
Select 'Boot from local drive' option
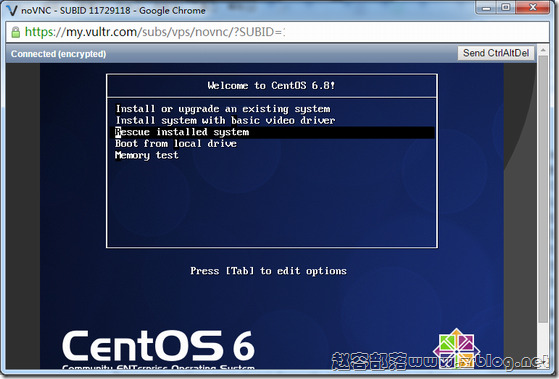[x=176, y=143]
